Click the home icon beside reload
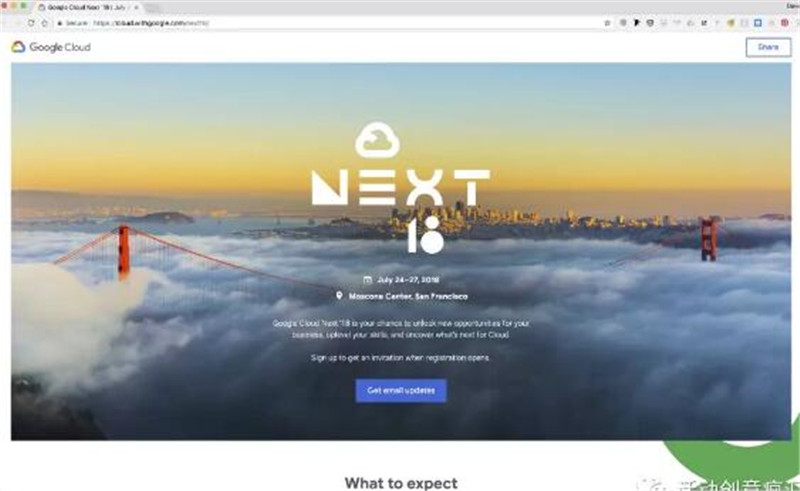This screenshot has height=491, width=800. (x=44, y=23)
